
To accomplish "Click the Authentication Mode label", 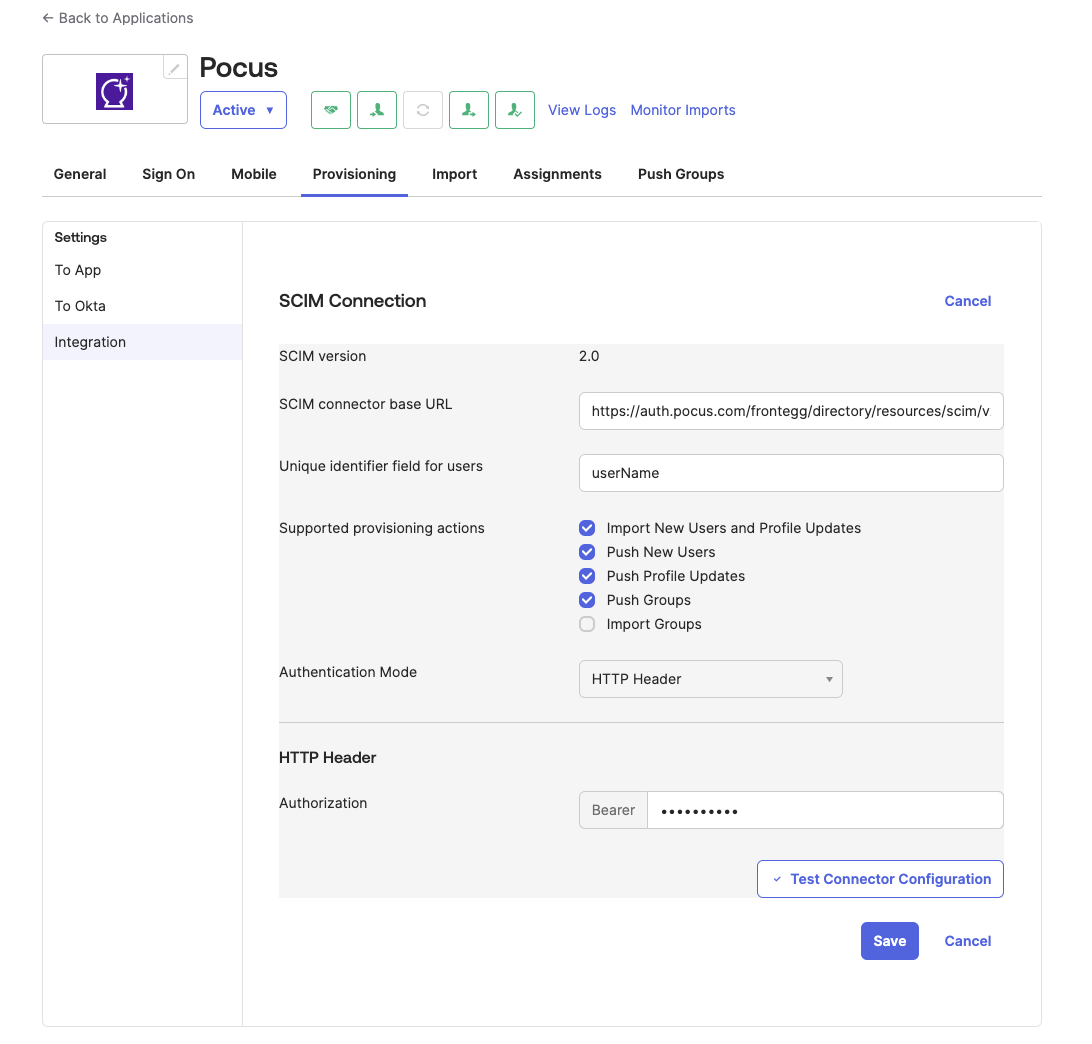I will [x=348, y=672].
